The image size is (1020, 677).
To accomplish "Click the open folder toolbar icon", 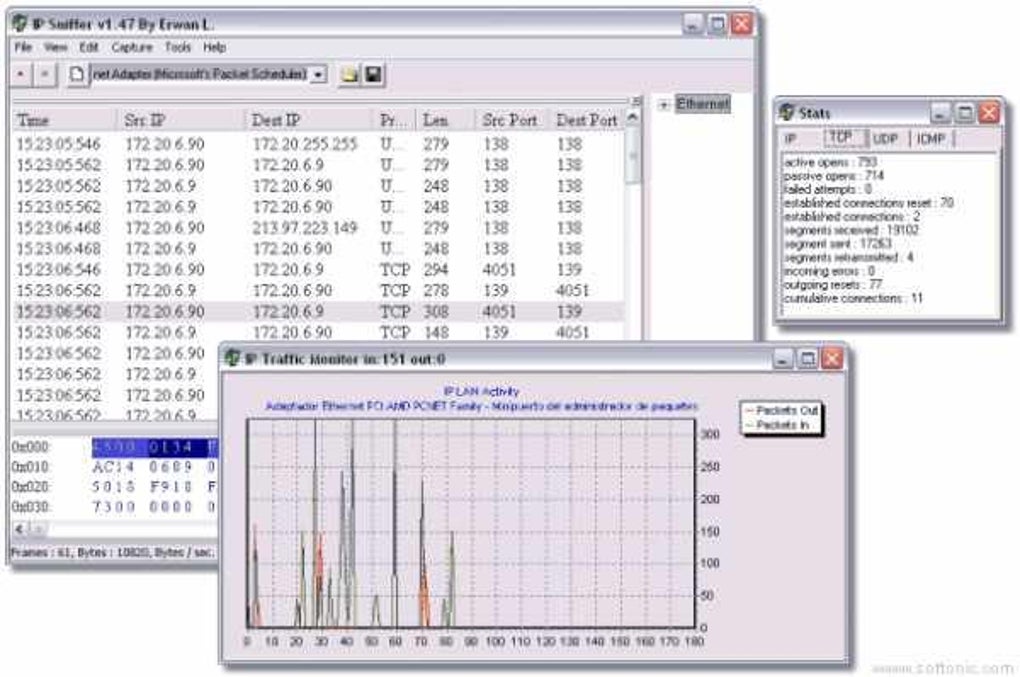I will pos(349,75).
